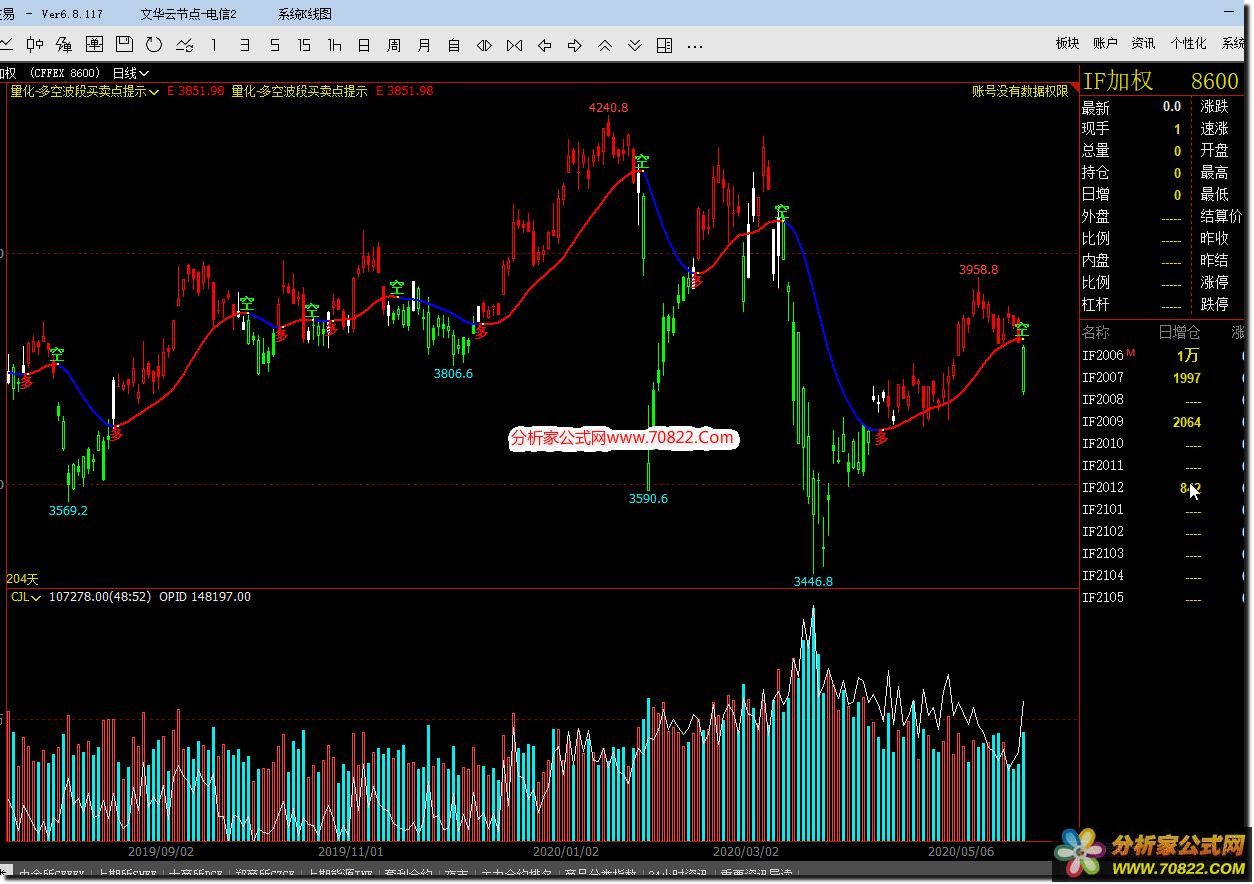
Task: Select IF2009 contract row
Action: pyautogui.click(x=1162, y=421)
